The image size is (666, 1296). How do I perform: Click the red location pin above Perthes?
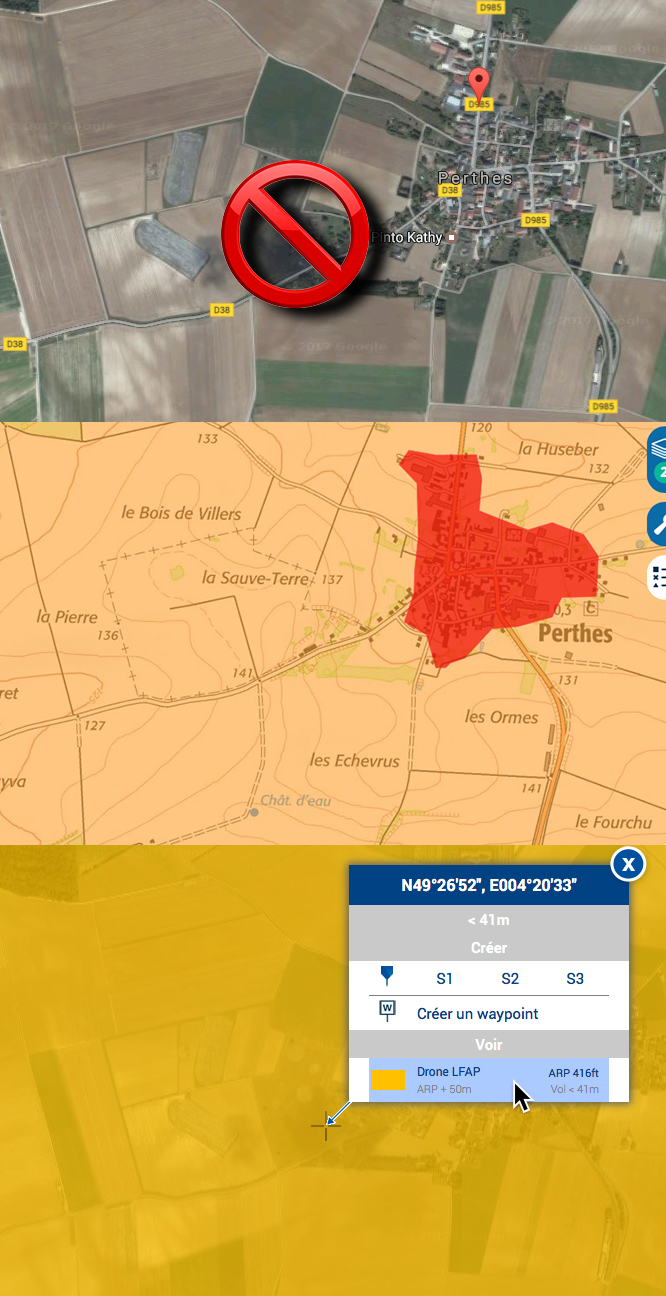(480, 82)
